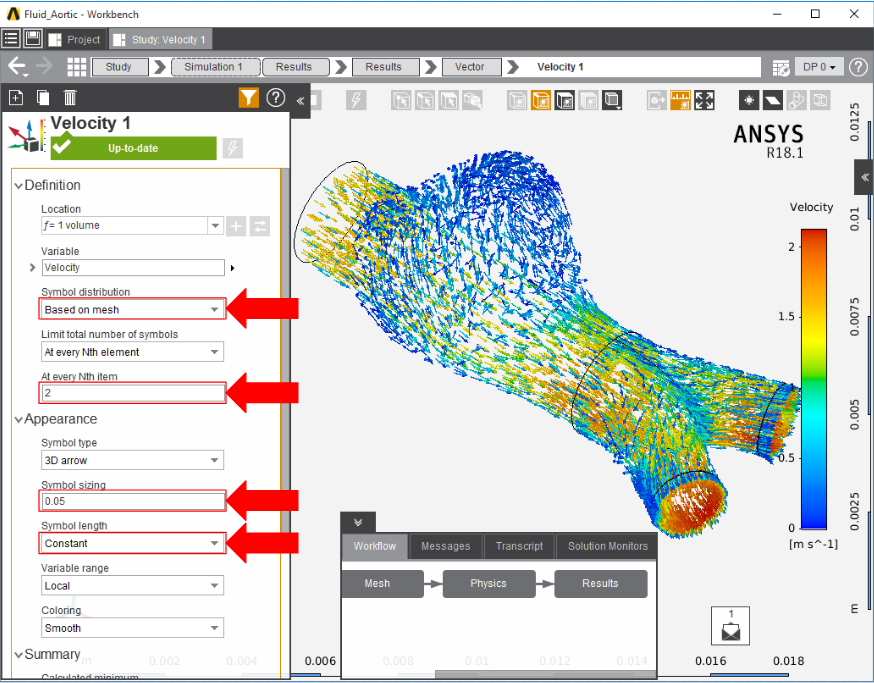Switch to the Project tab

pos(76,40)
